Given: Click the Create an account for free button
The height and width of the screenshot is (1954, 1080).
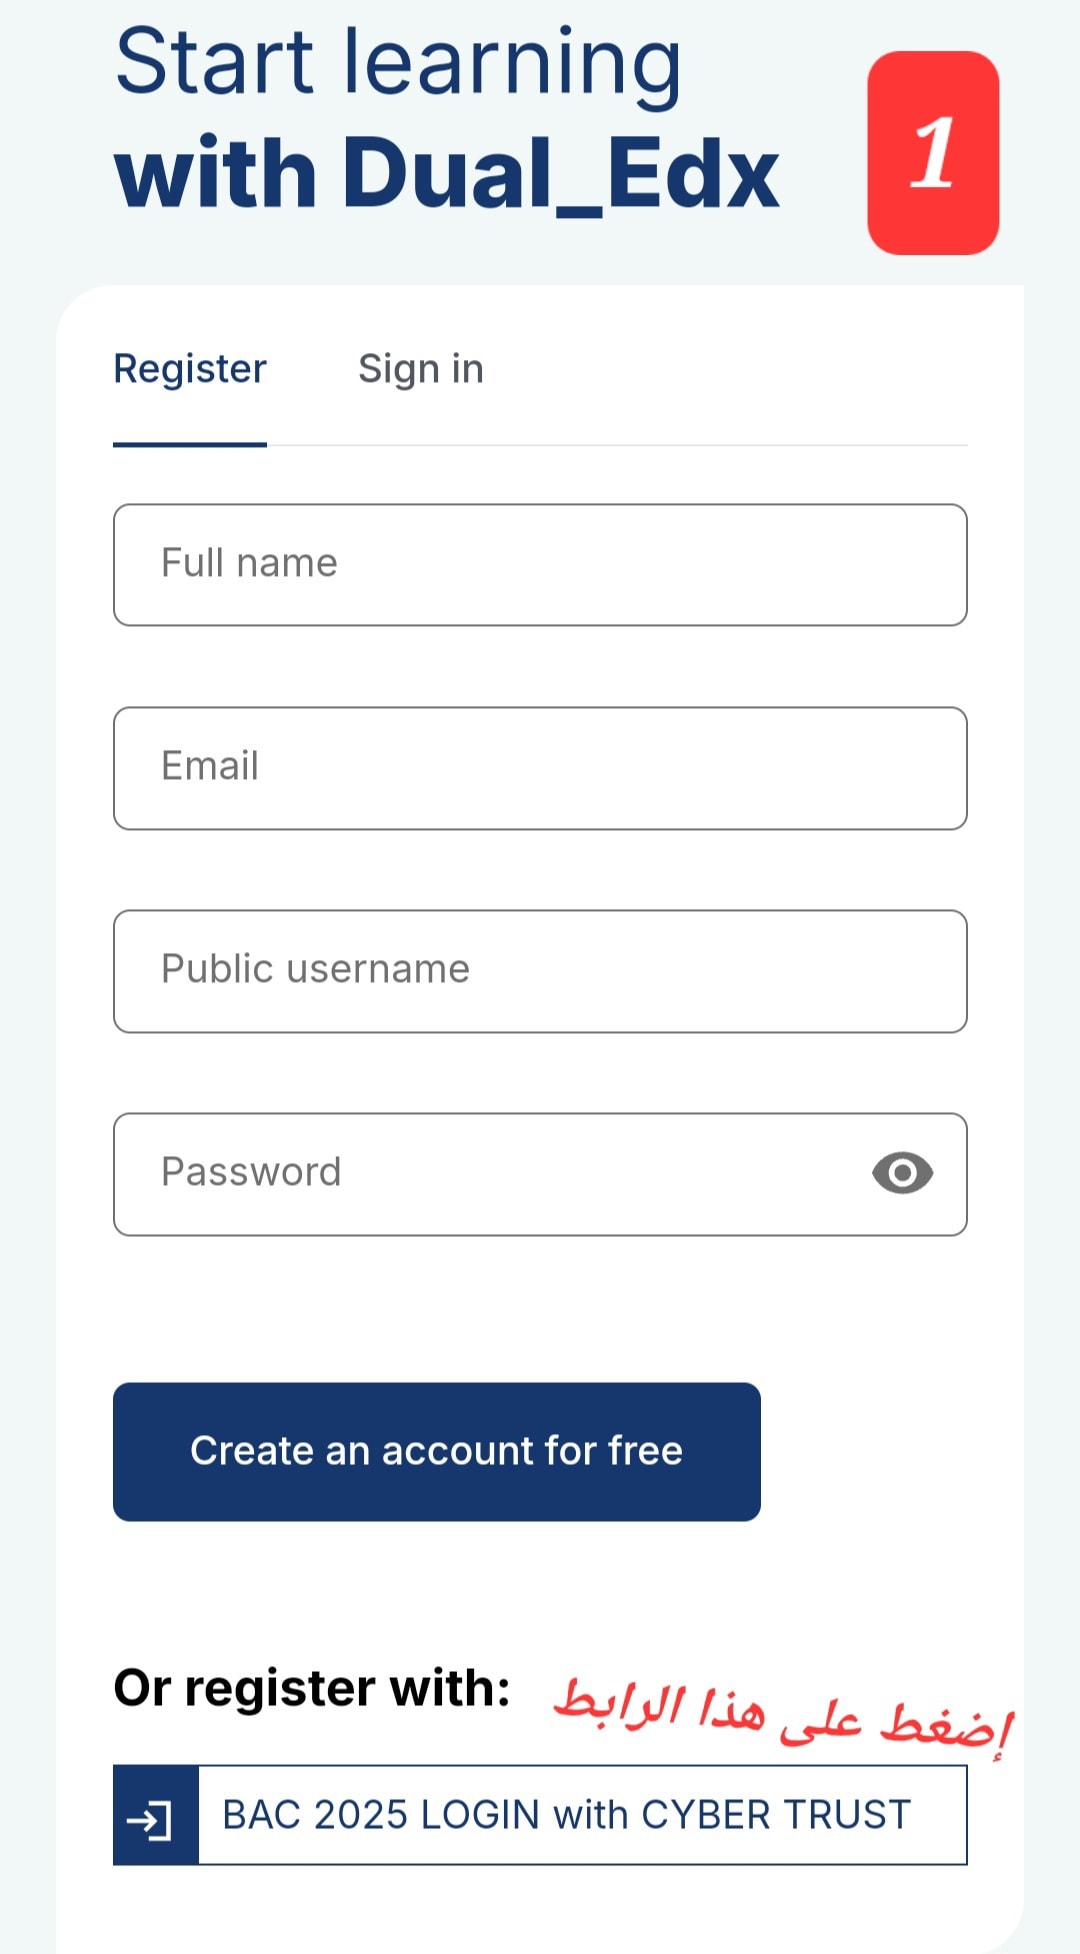Looking at the screenshot, I should click(437, 1452).
